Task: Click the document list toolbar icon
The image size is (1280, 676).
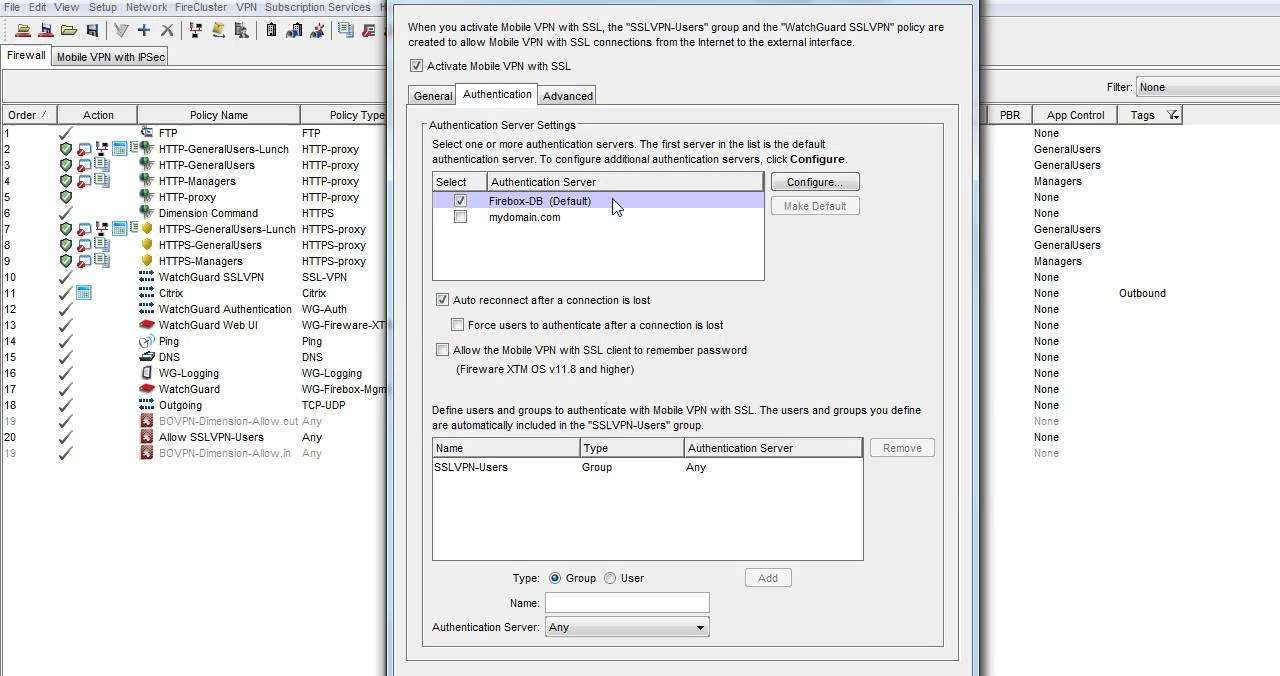Action: pyautogui.click(x=345, y=31)
